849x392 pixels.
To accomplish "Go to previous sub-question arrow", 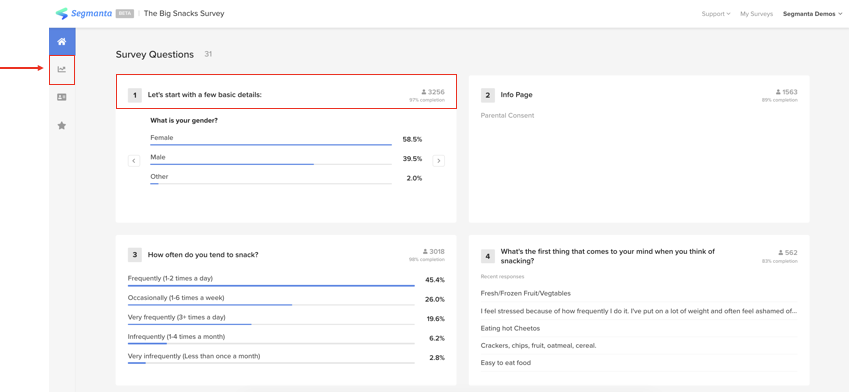I will tap(134, 161).
